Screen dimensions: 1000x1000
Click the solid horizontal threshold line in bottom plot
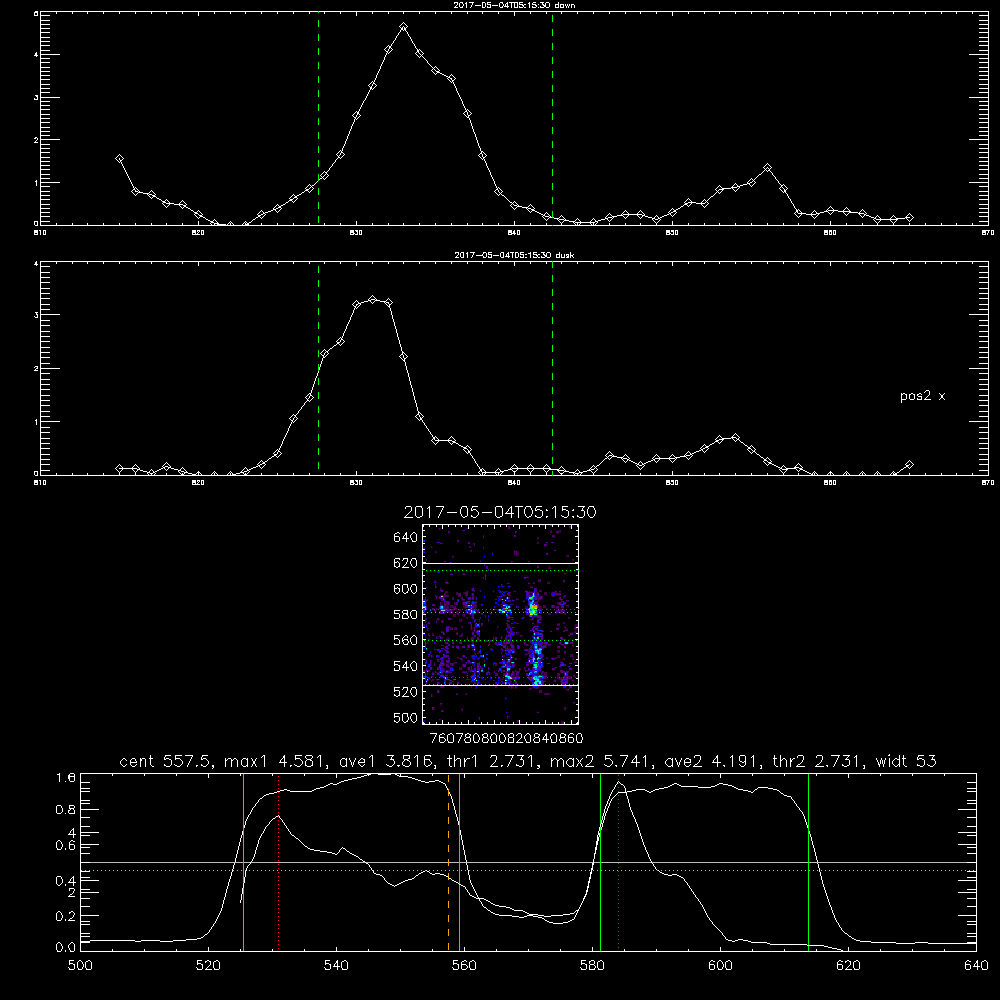(x=528, y=862)
